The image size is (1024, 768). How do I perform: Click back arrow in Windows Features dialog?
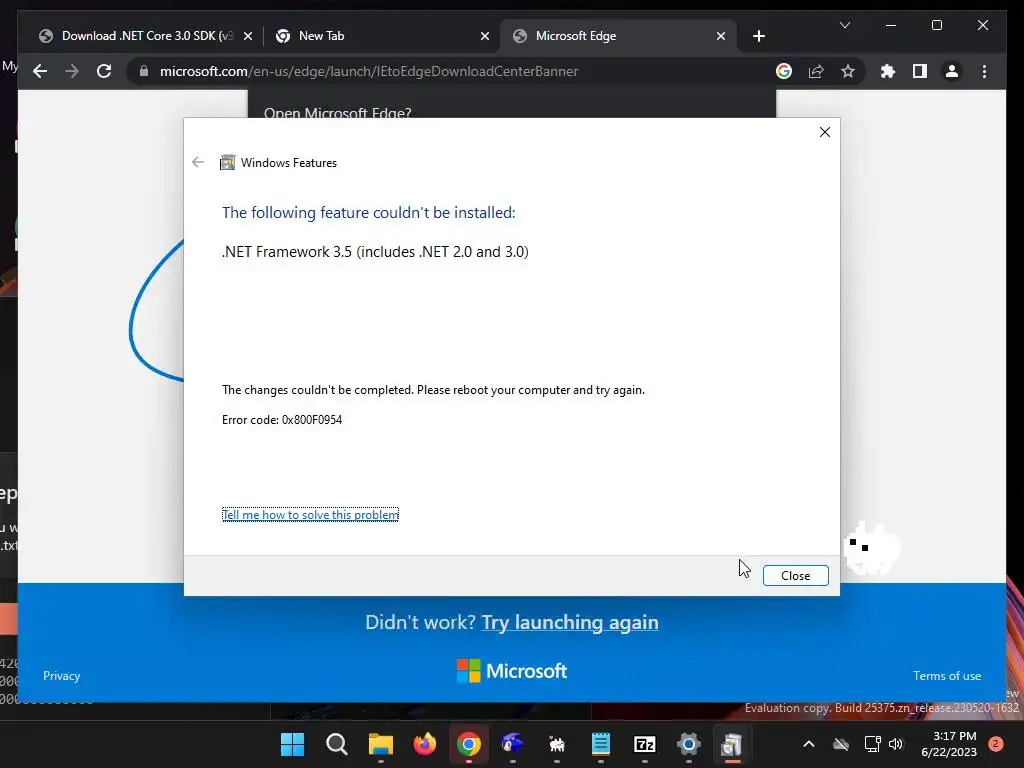pos(198,162)
